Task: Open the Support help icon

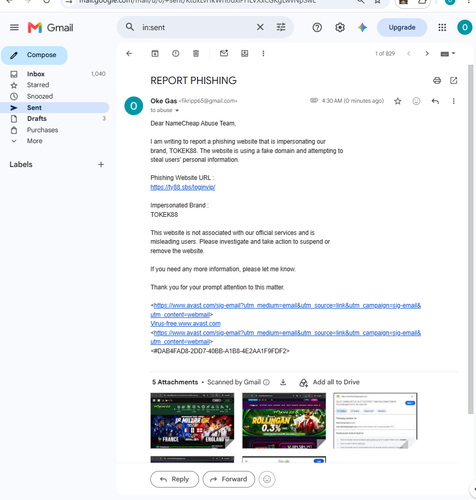Action: 317,27
